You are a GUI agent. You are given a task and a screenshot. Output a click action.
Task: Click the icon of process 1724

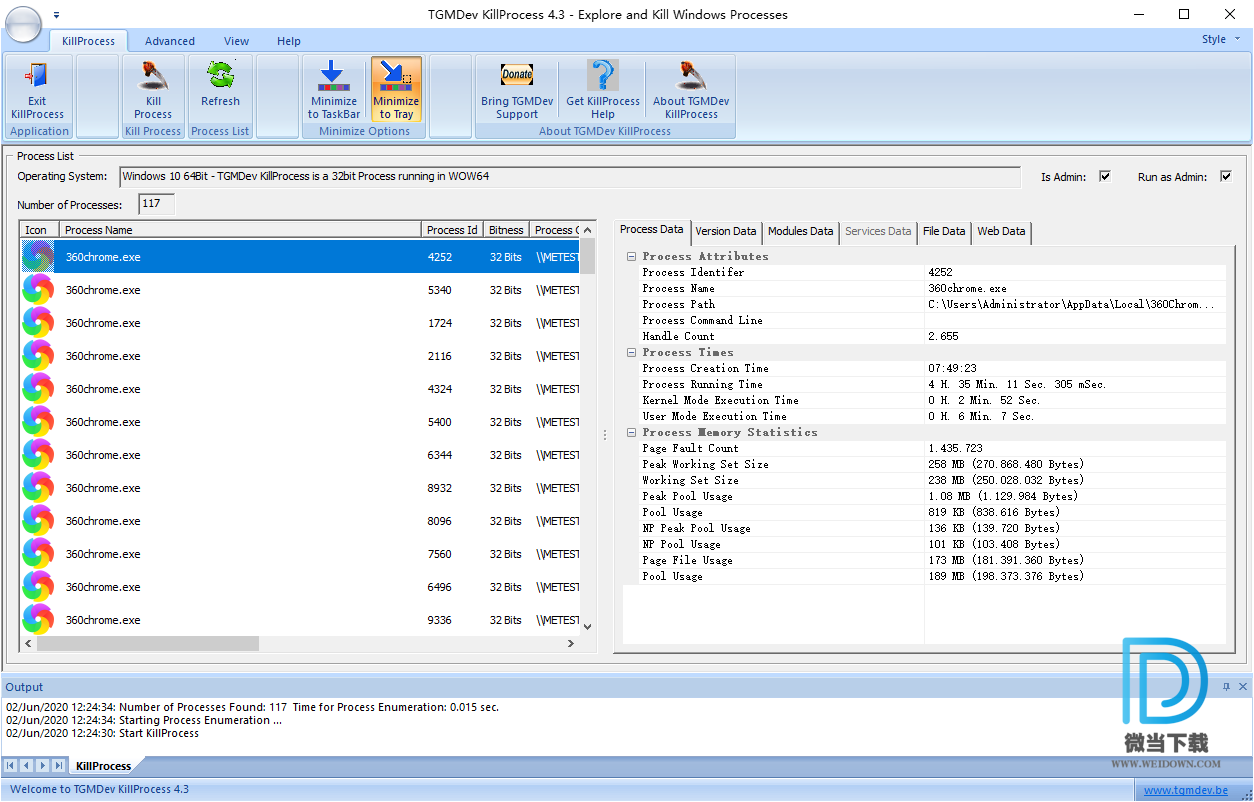pyautogui.click(x=38, y=323)
